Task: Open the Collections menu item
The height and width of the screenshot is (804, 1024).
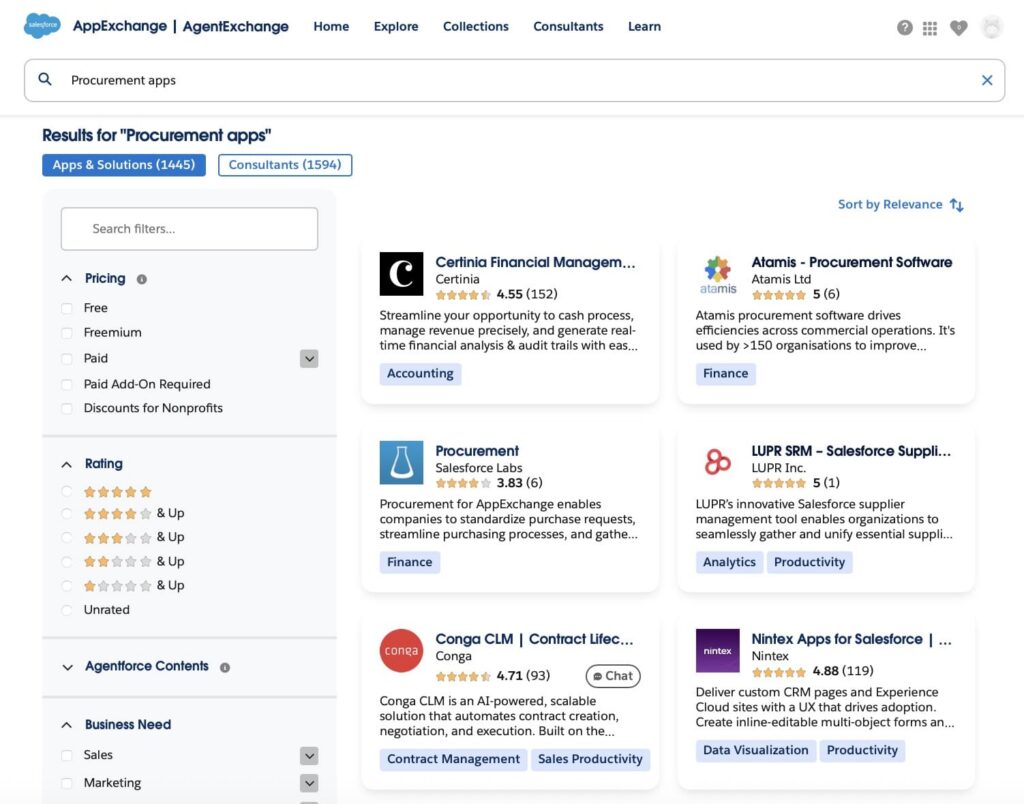Action: [476, 26]
